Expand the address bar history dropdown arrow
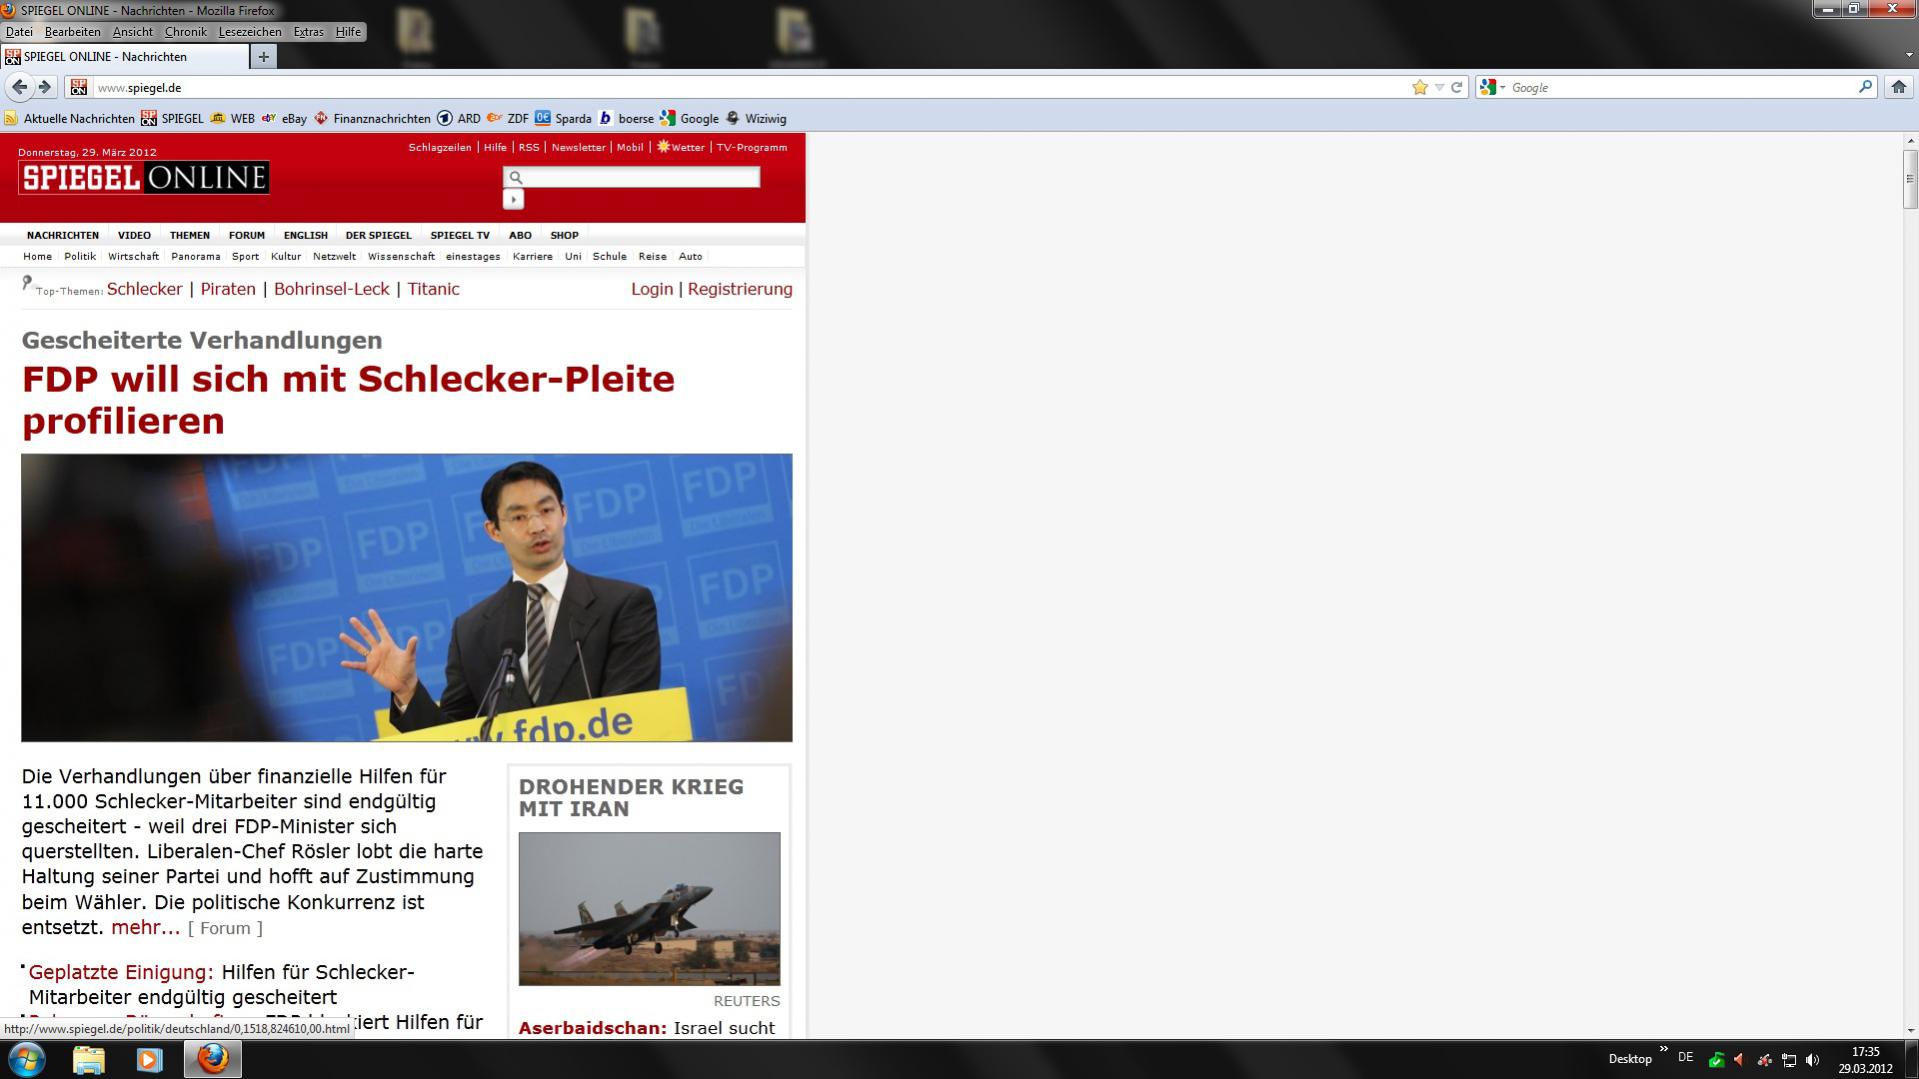Viewport: 1919px width, 1079px height. point(1439,87)
